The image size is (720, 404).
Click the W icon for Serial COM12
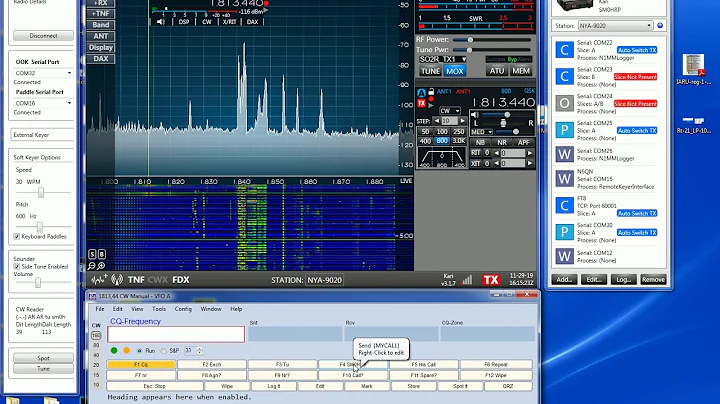pyautogui.click(x=564, y=256)
